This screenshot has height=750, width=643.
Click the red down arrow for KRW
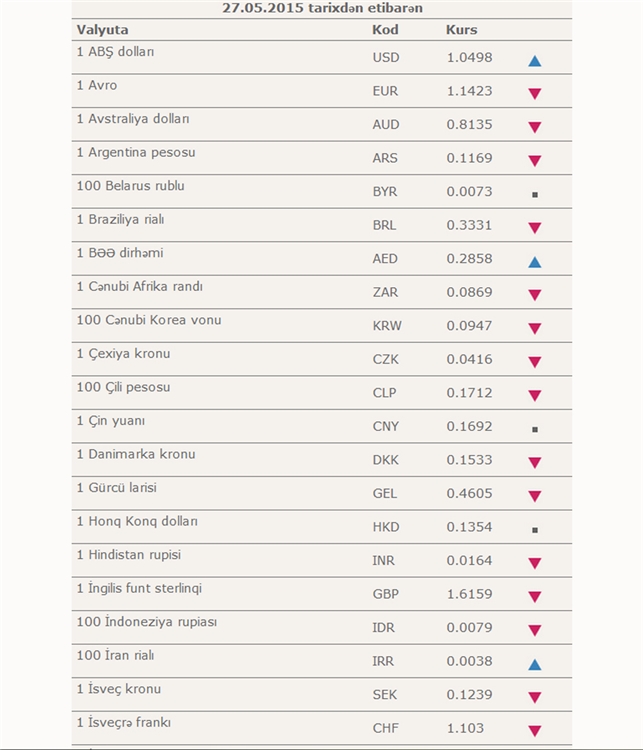(x=534, y=328)
